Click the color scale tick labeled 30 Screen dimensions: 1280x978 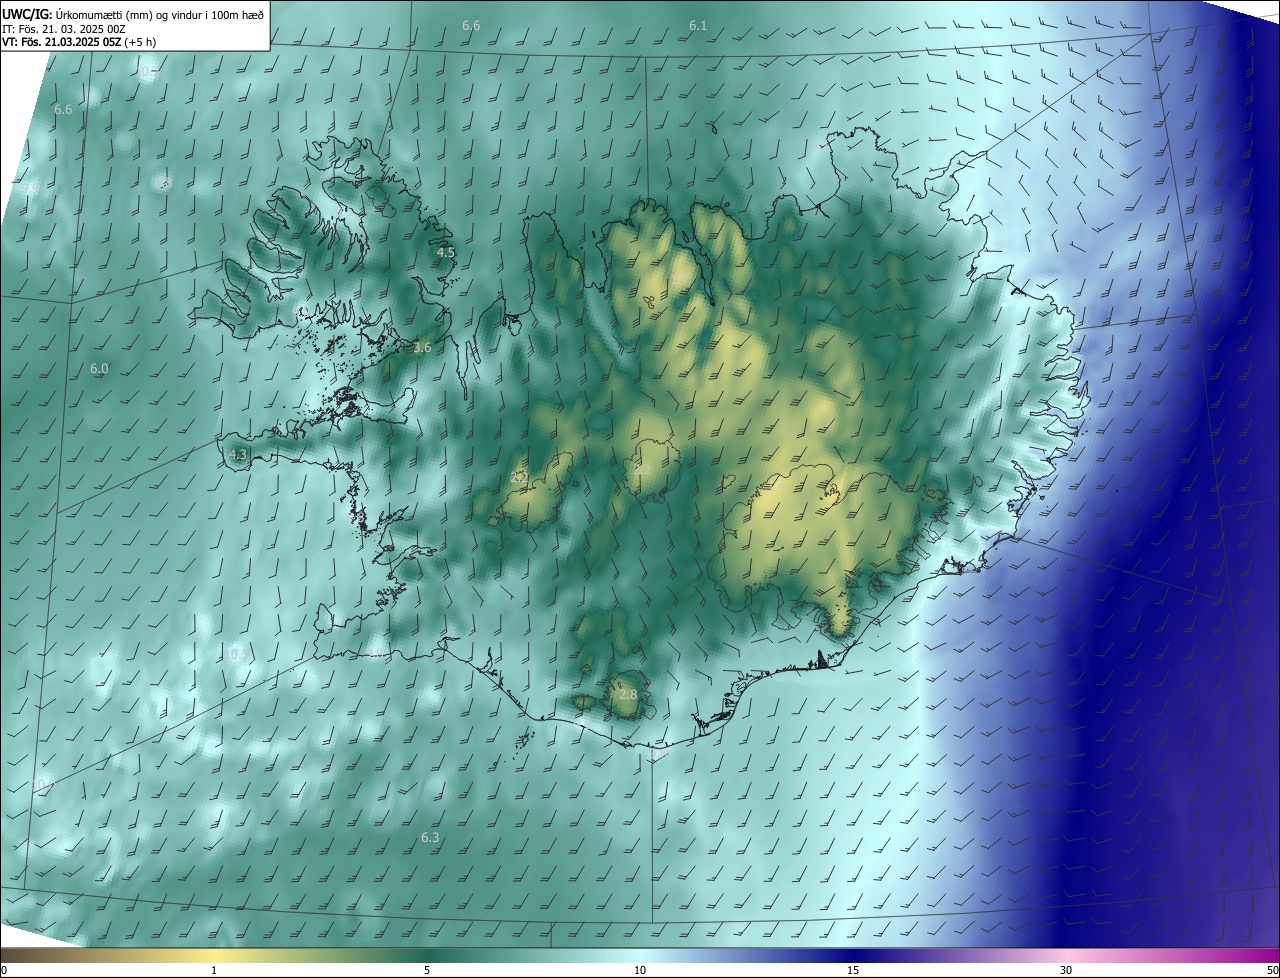(x=1066, y=970)
